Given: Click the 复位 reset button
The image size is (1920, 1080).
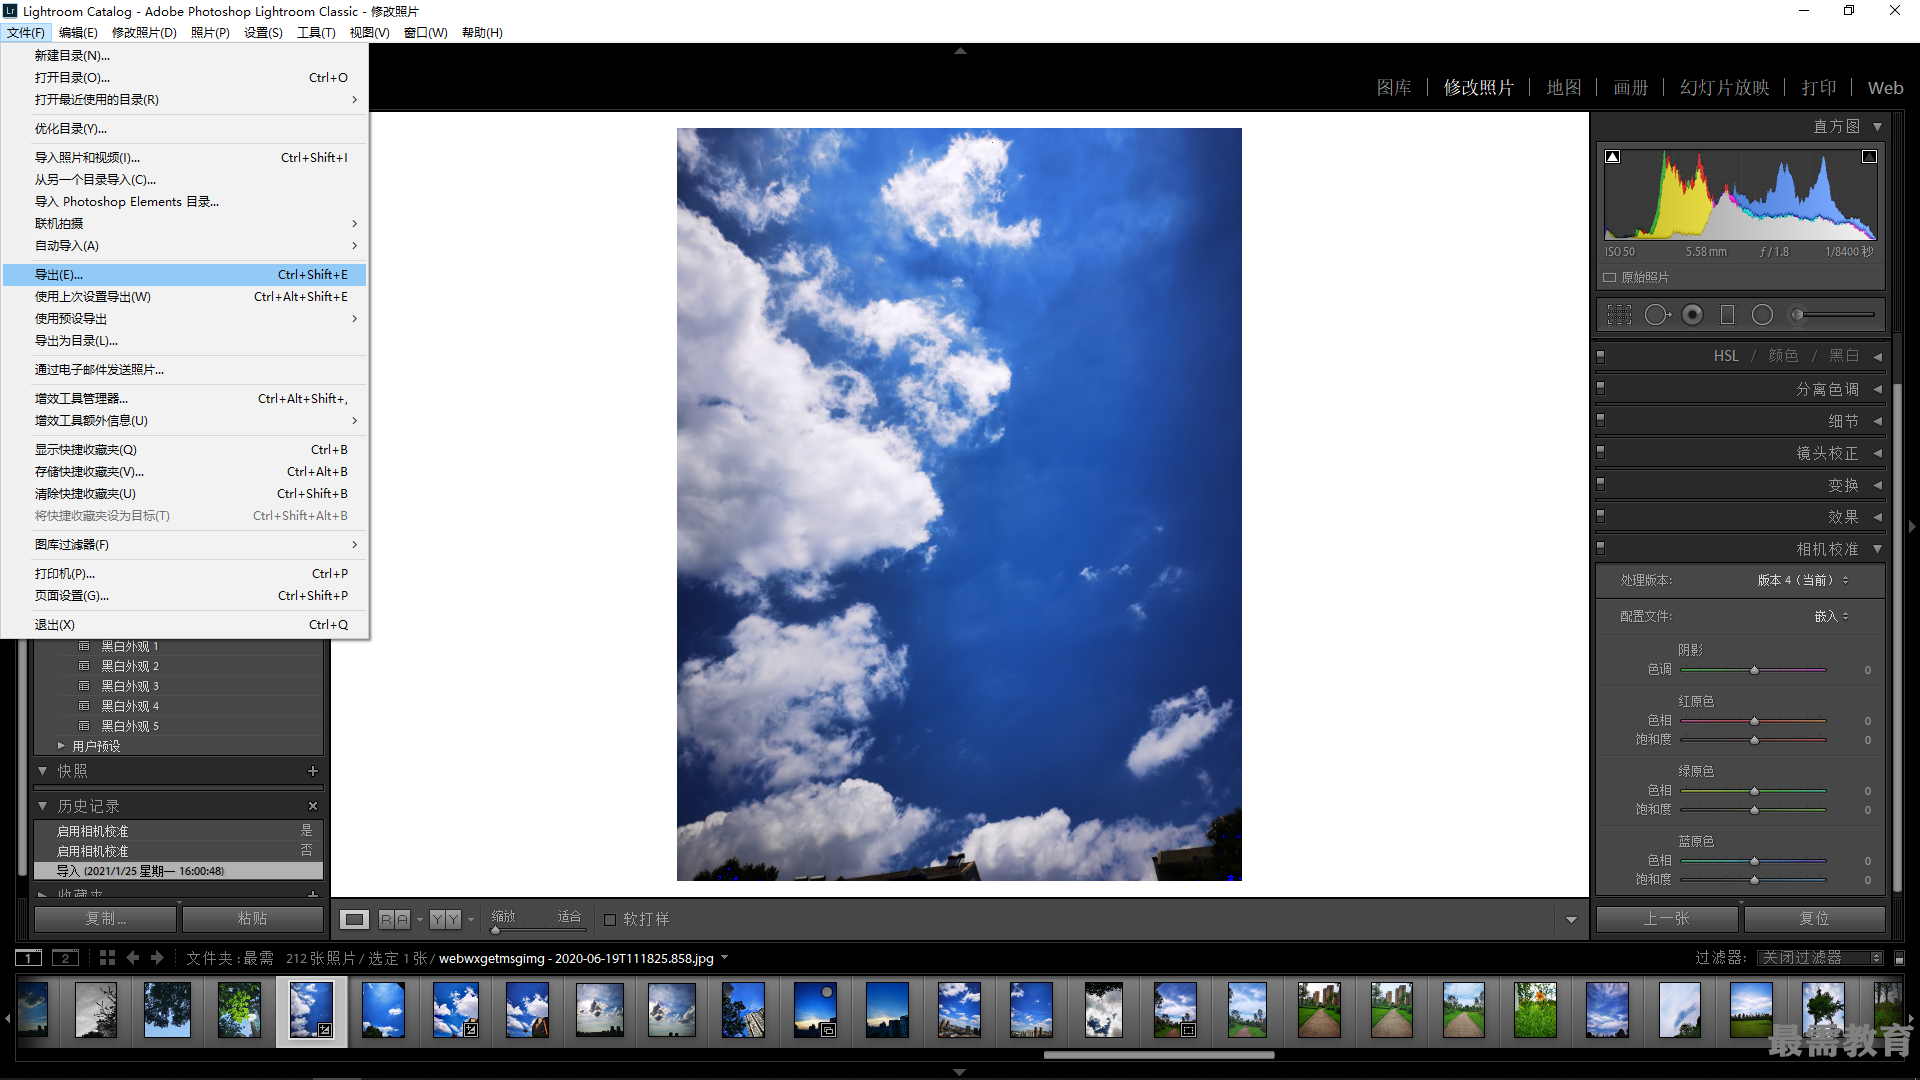Looking at the screenshot, I should 1814,919.
